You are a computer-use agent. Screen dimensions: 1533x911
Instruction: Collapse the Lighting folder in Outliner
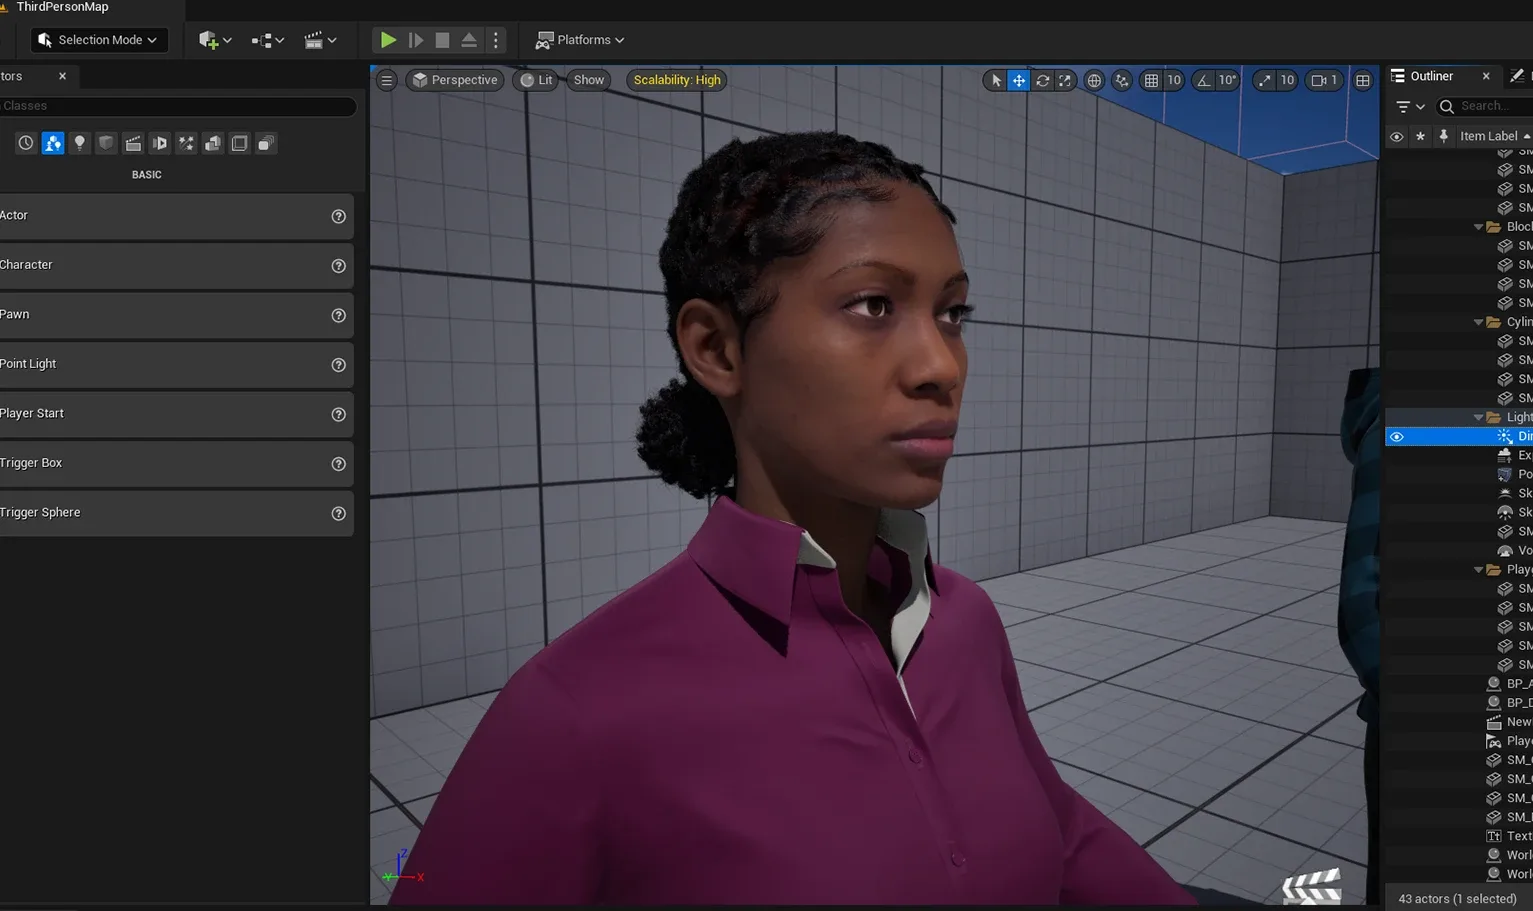tap(1479, 417)
